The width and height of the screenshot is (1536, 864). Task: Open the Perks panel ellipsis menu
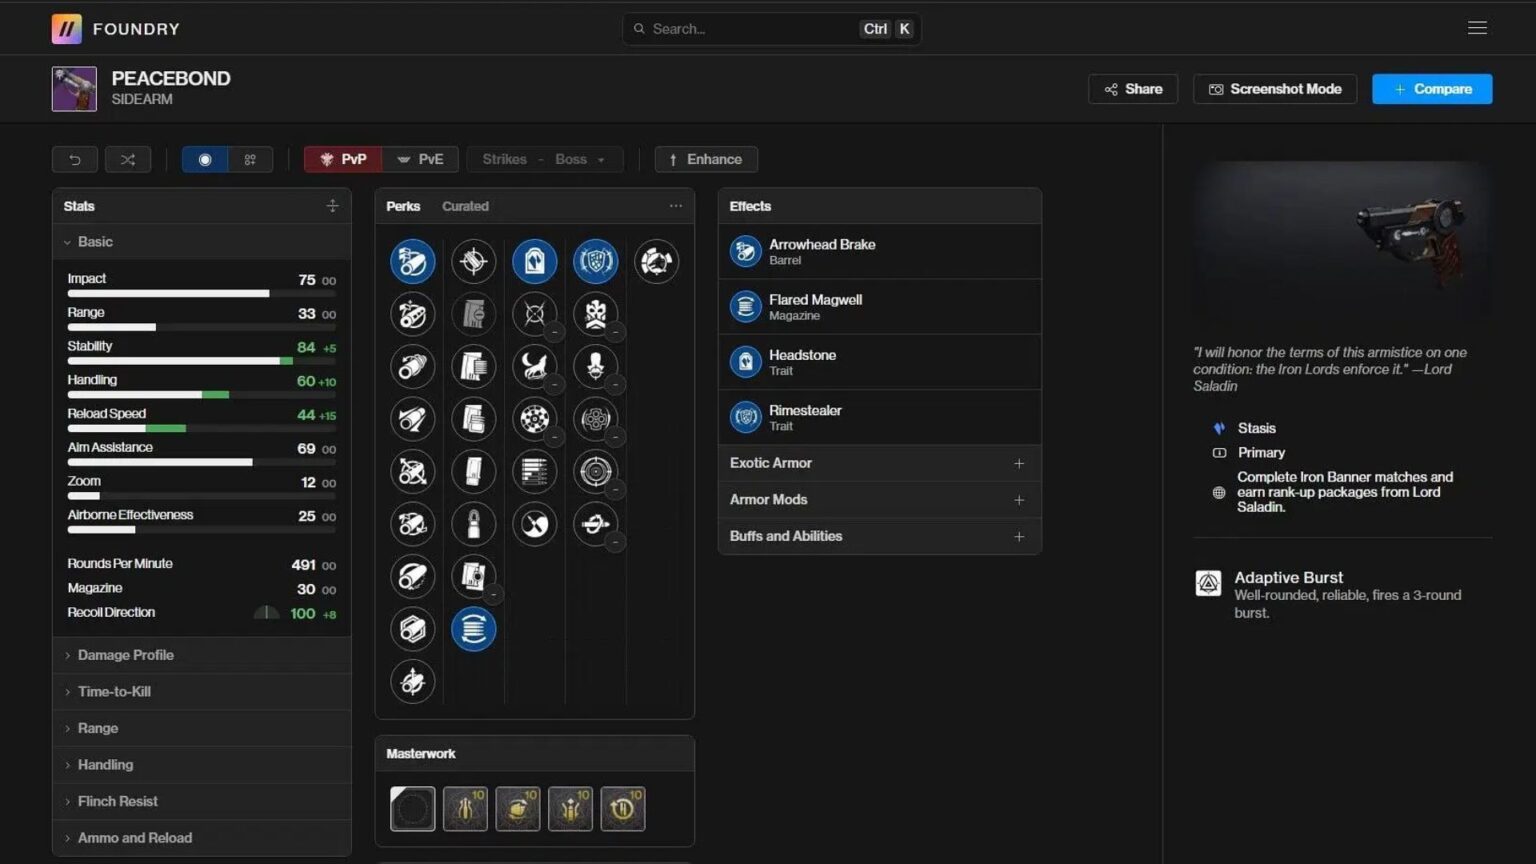pyautogui.click(x=676, y=205)
